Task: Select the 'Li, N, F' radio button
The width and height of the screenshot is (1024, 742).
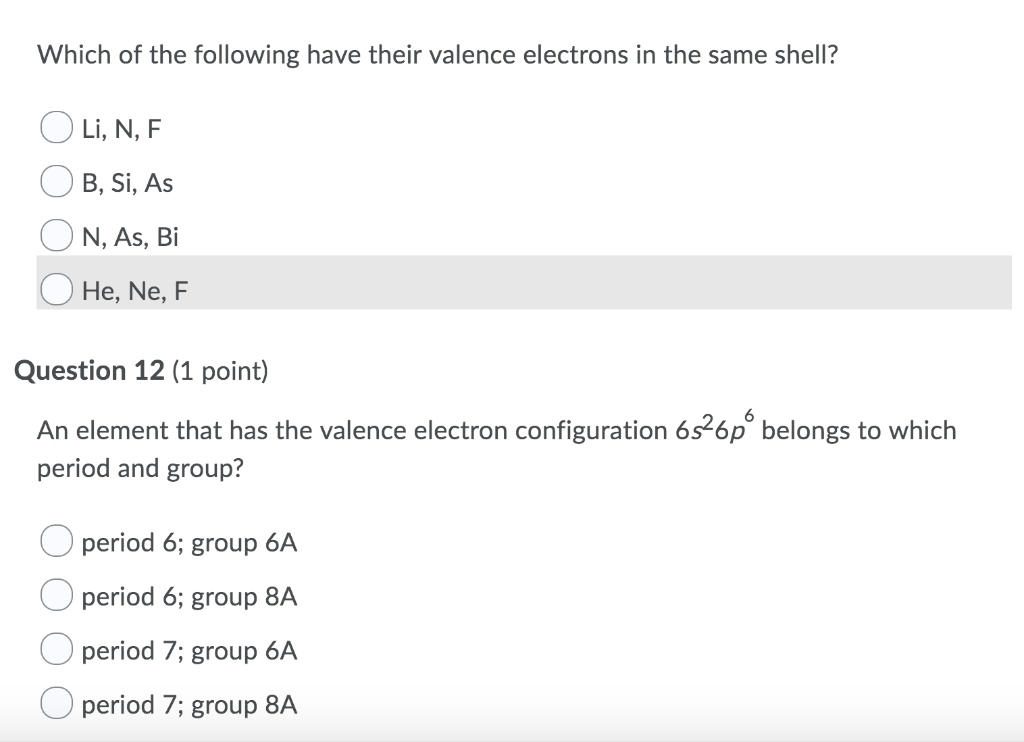Action: [57, 127]
